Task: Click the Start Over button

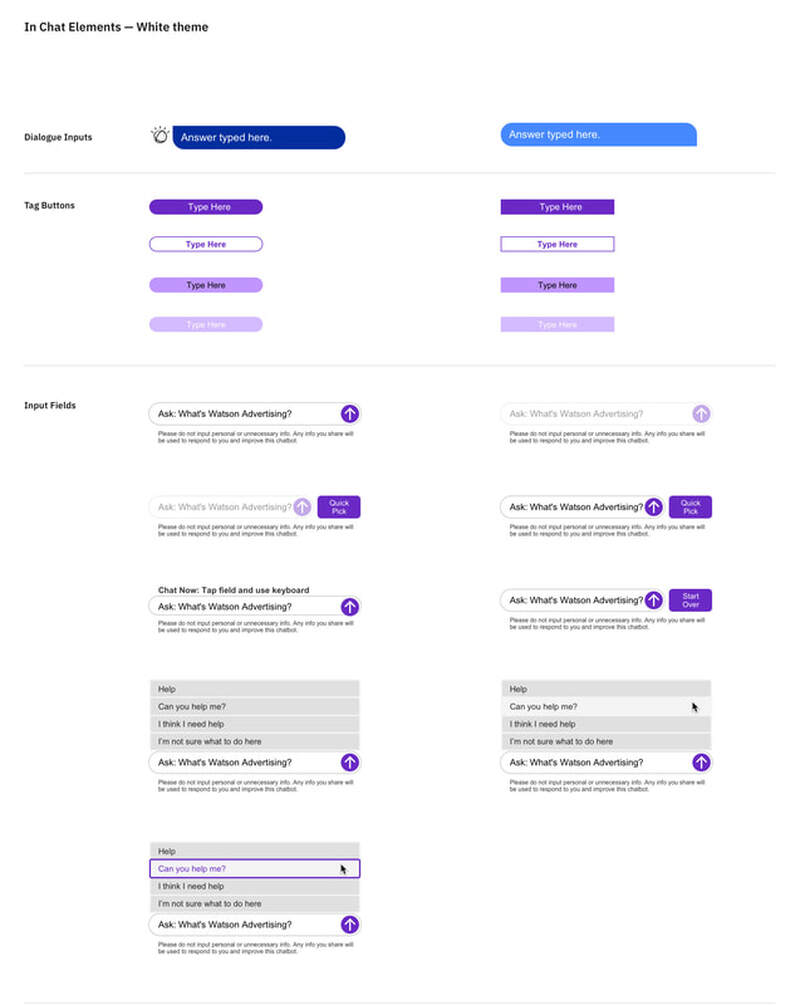Action: pyautogui.click(x=690, y=600)
